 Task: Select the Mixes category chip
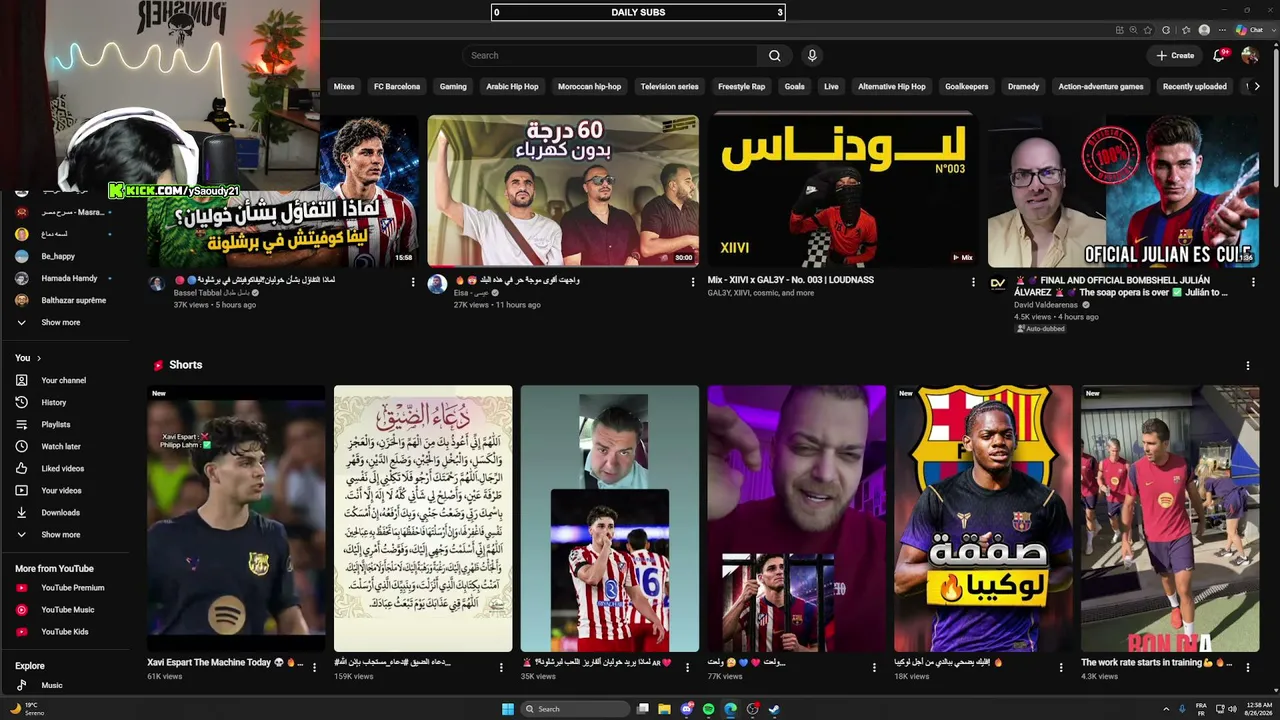(x=344, y=87)
